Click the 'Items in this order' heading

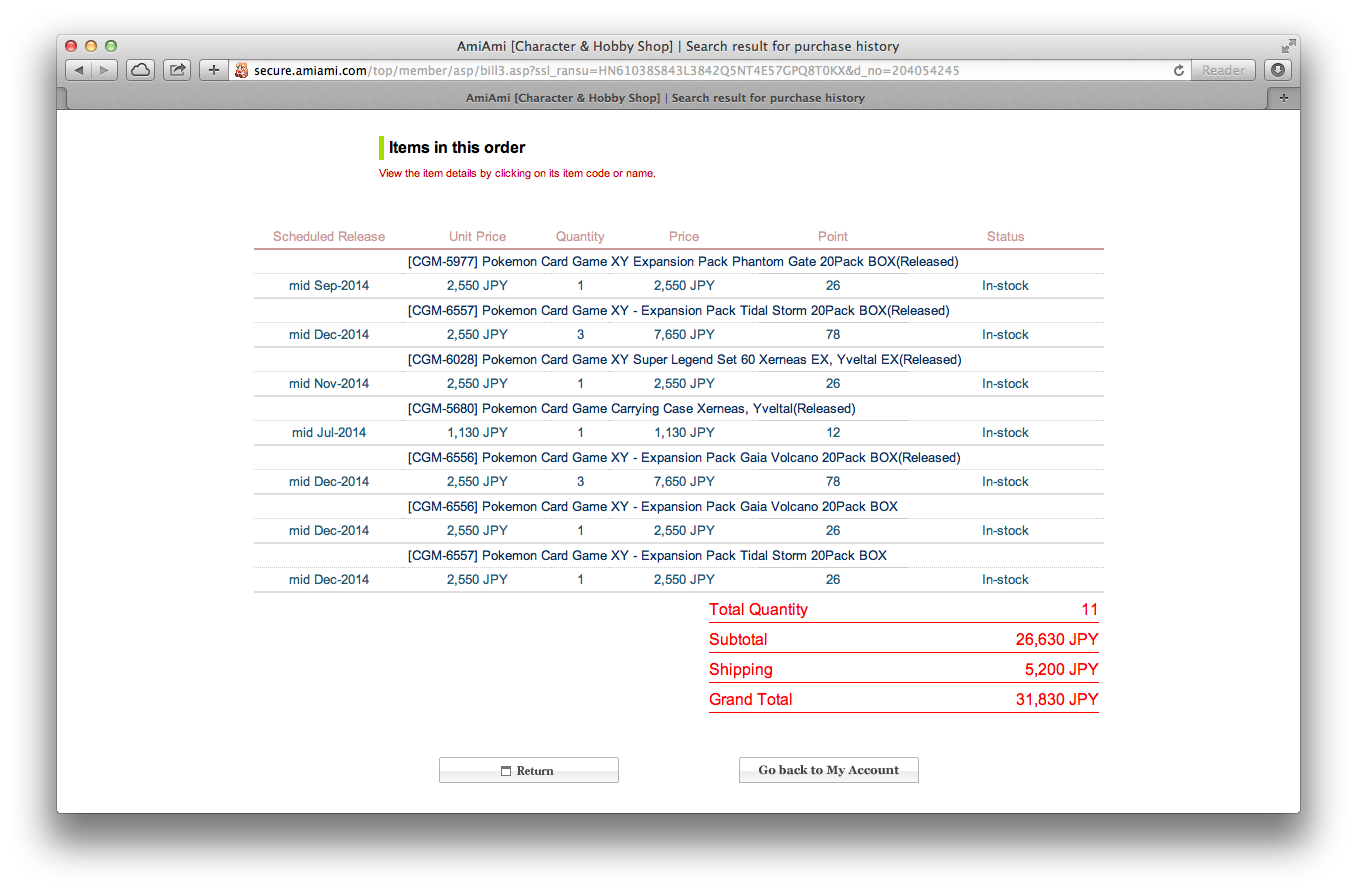(x=457, y=147)
